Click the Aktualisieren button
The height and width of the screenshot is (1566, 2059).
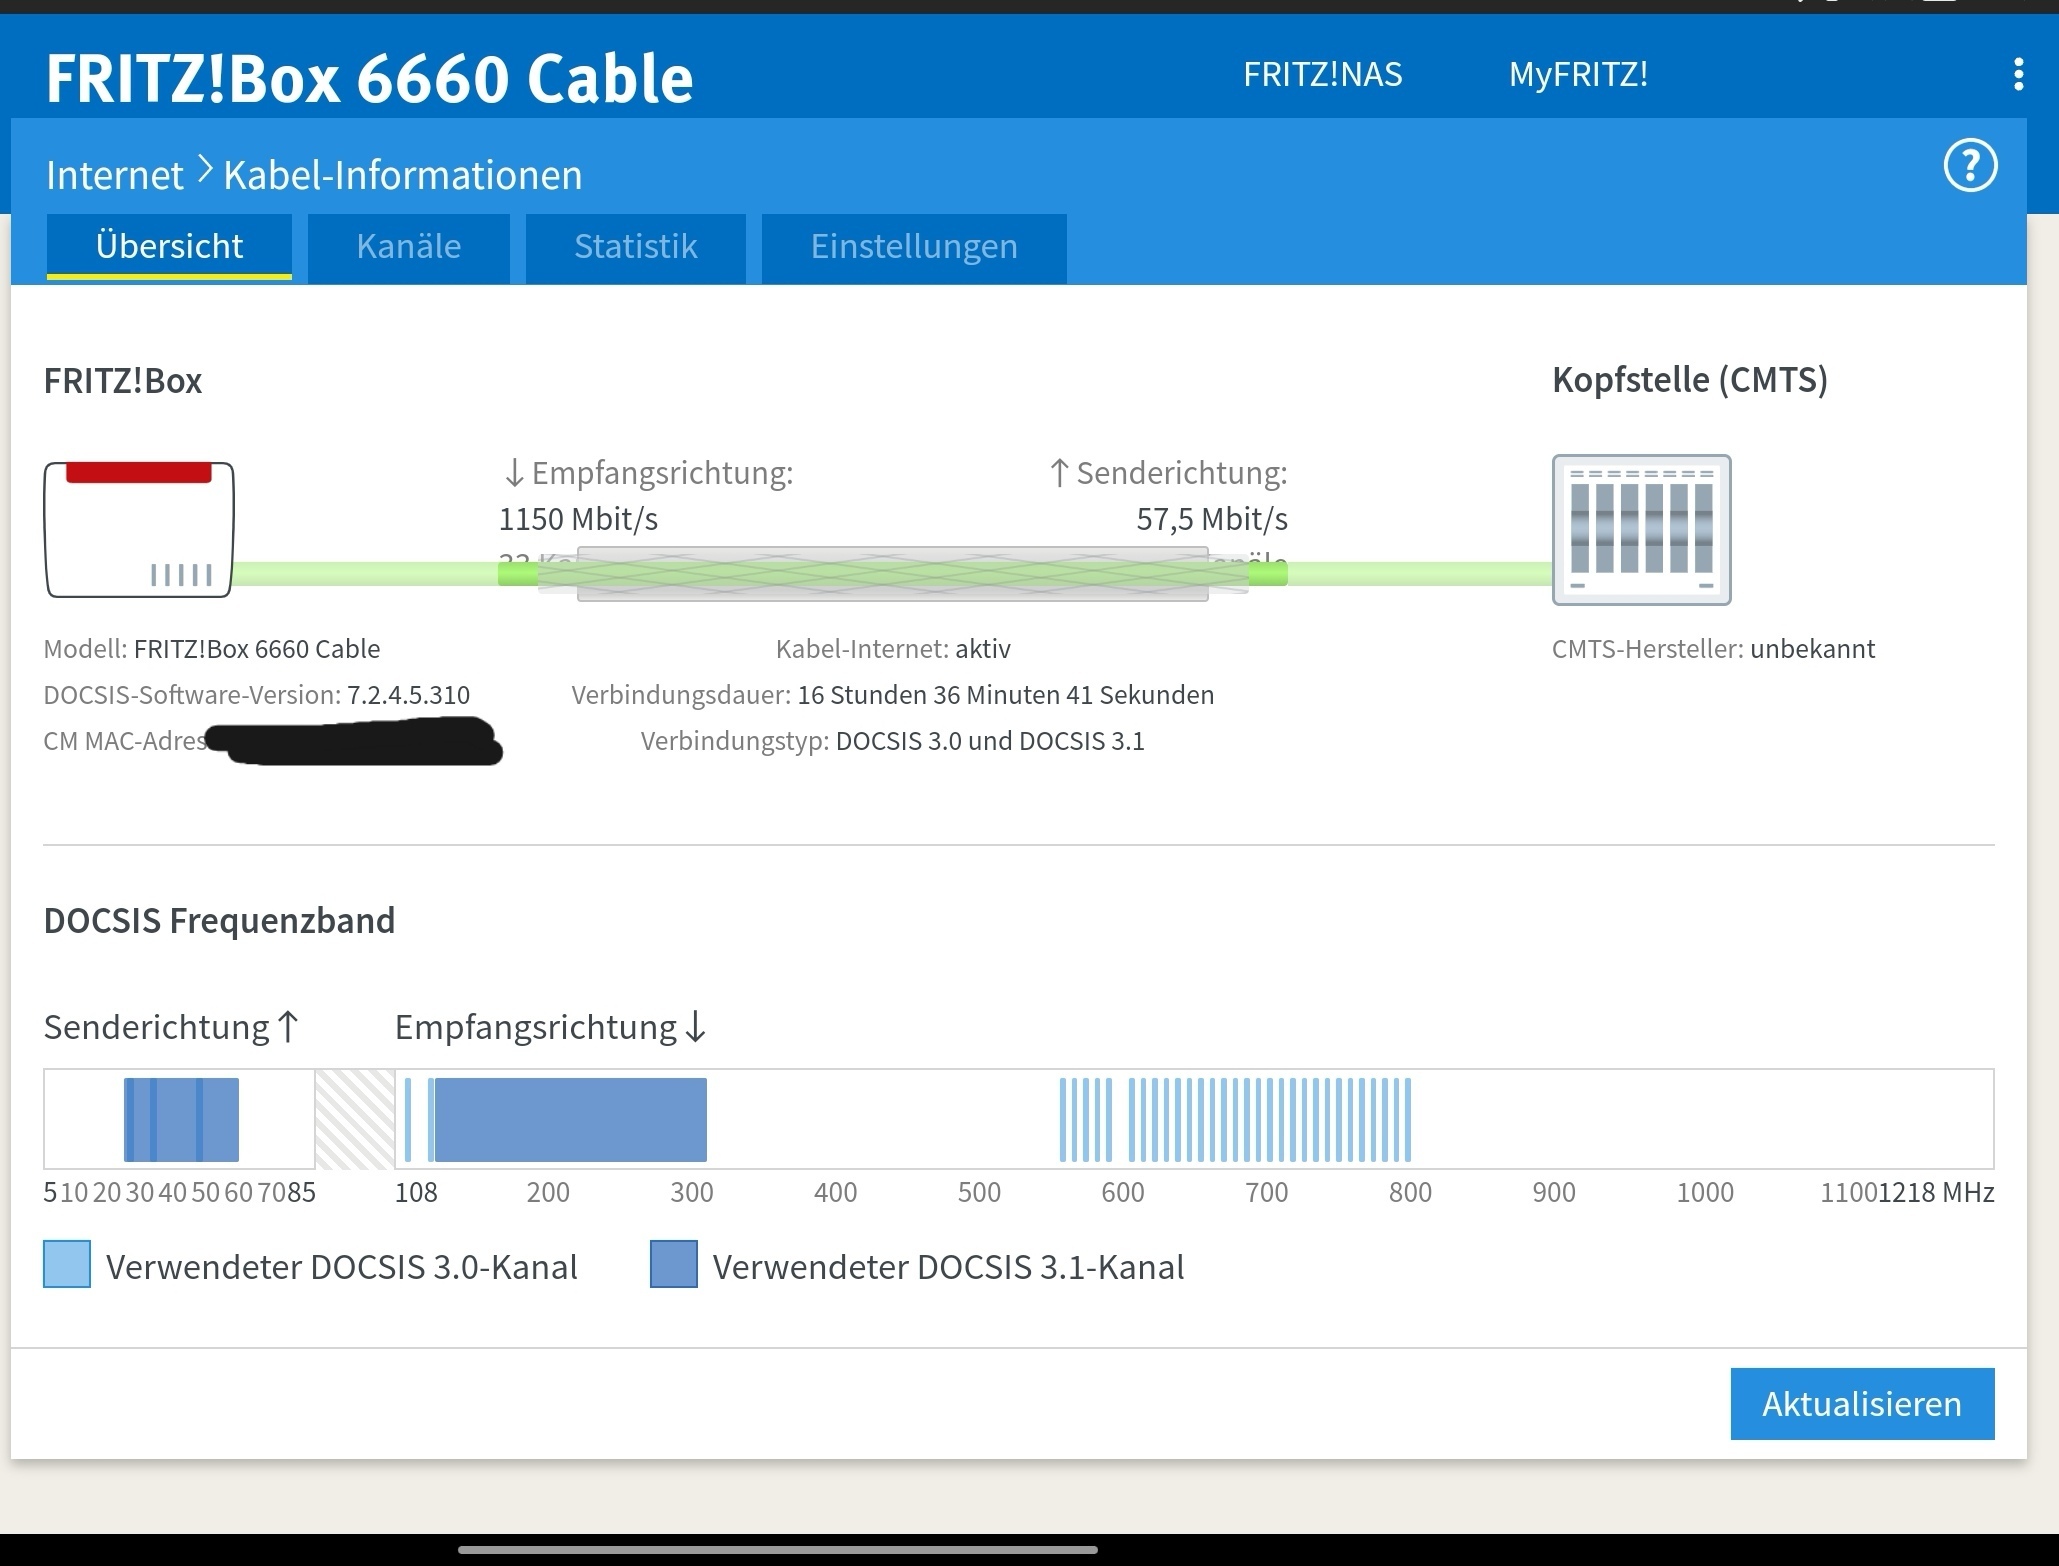click(x=1862, y=1404)
